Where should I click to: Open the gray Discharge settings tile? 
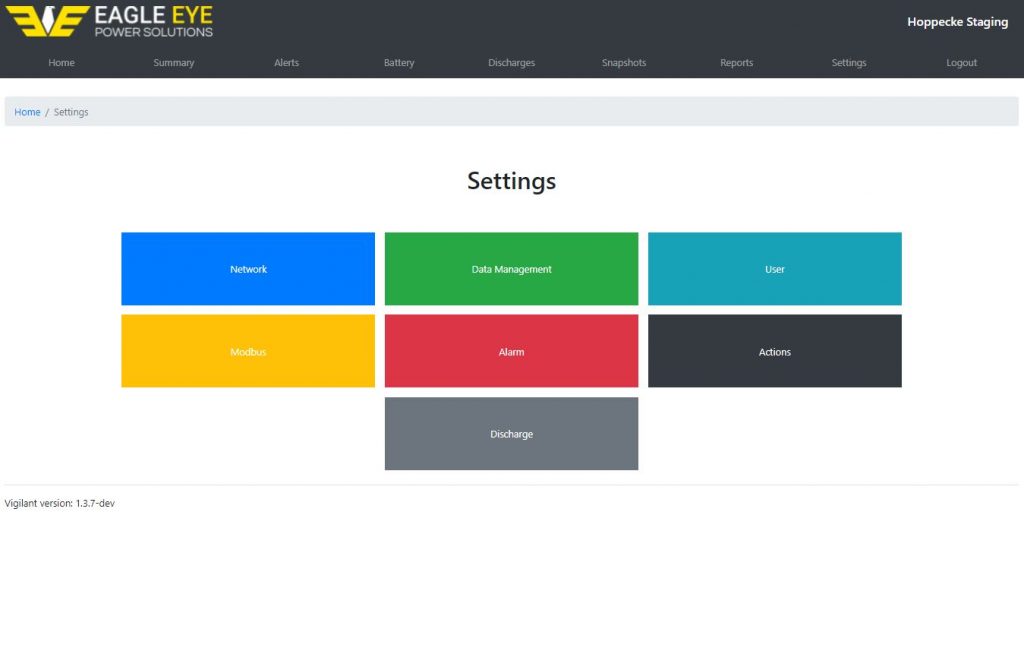pyautogui.click(x=511, y=434)
